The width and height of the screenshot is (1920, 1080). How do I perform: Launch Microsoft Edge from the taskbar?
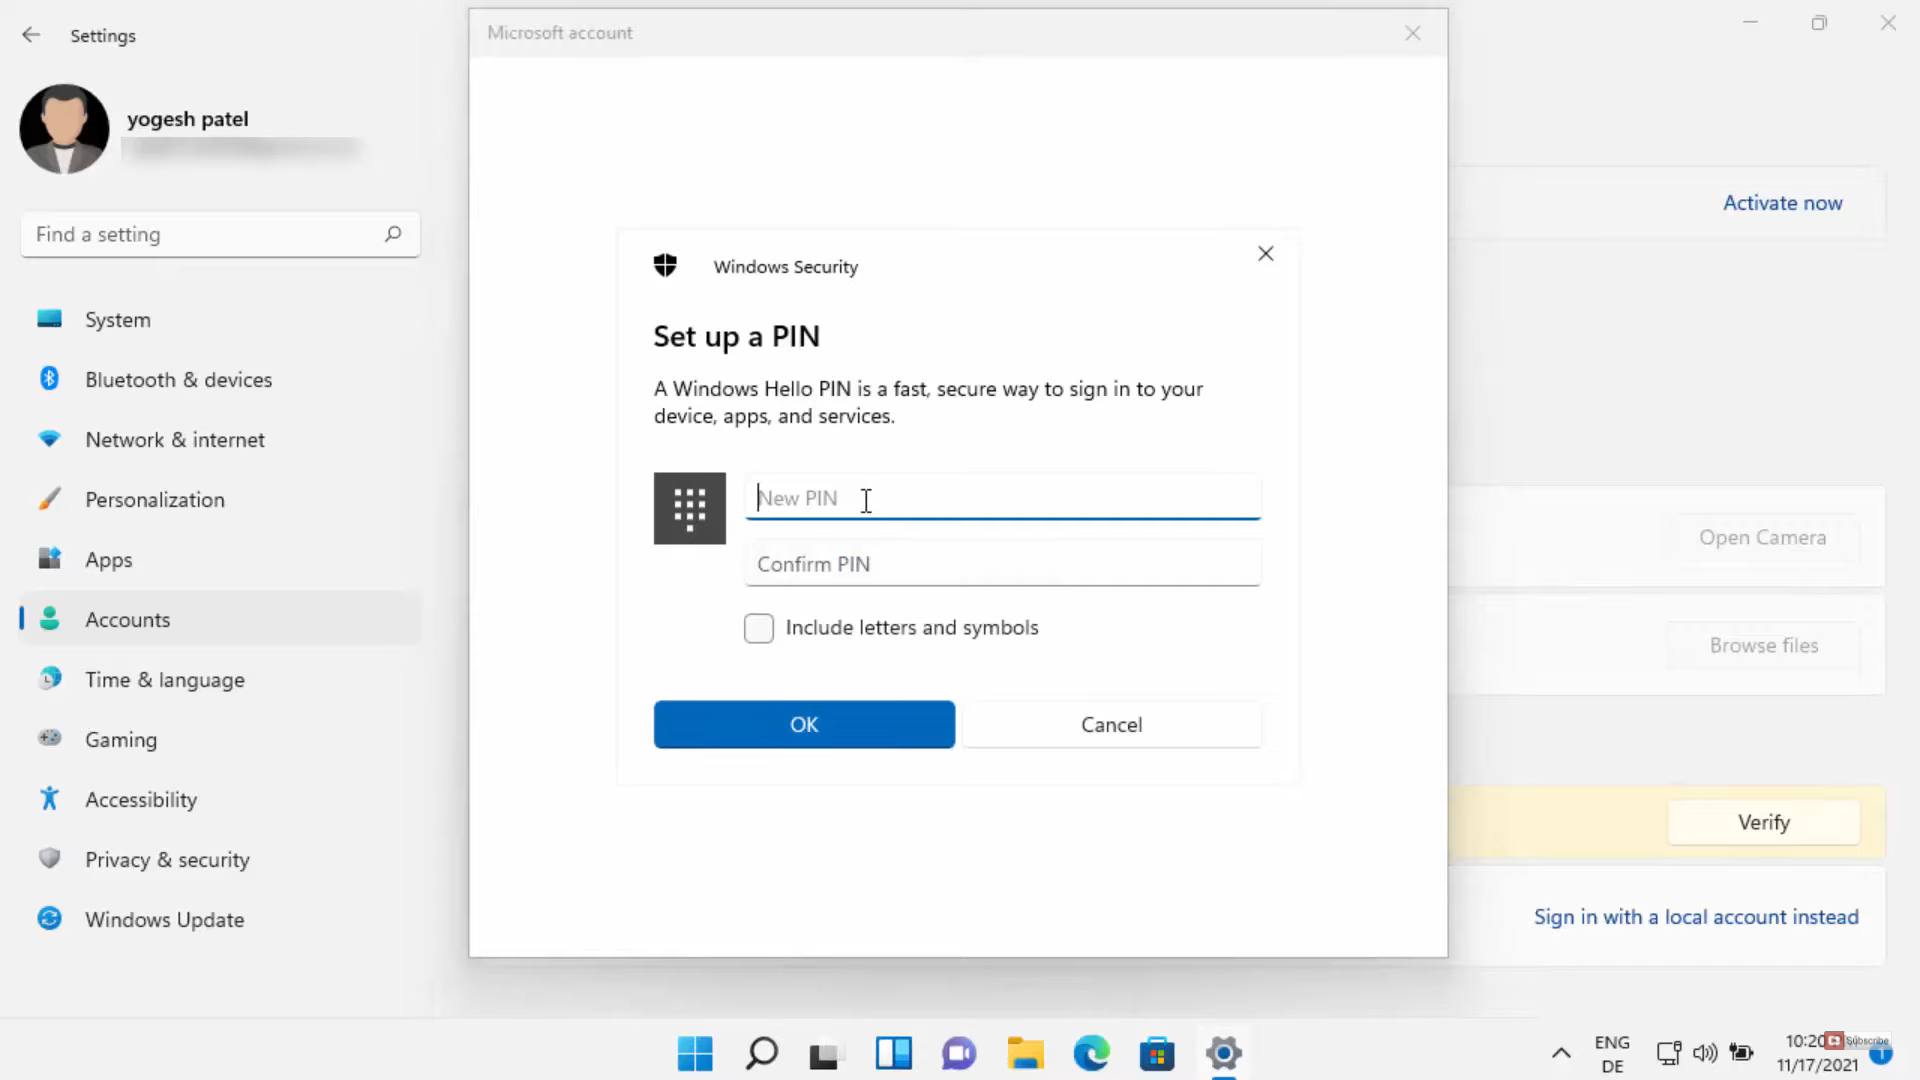(1091, 1053)
